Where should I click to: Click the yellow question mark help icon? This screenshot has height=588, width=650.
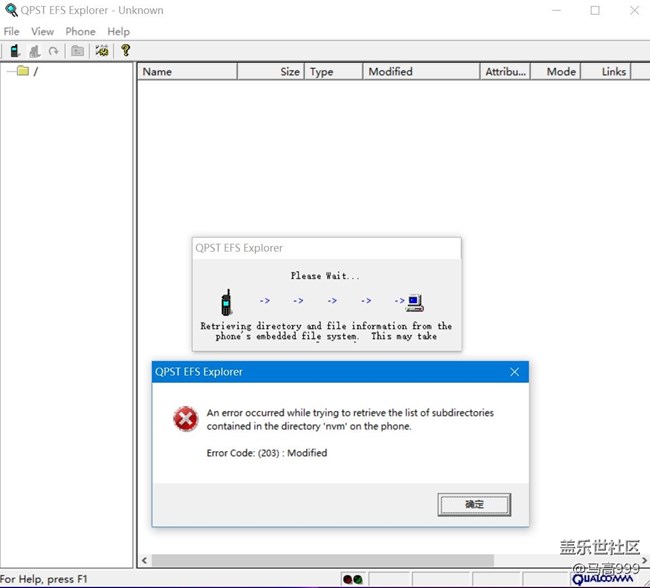(x=125, y=50)
